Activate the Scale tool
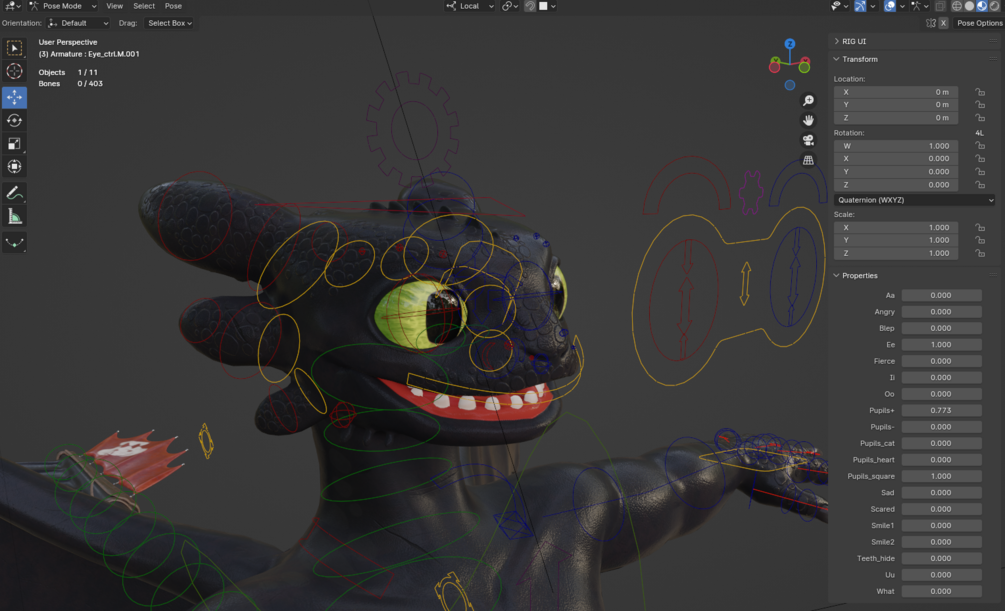Image resolution: width=1005 pixels, height=611 pixels. click(14, 143)
